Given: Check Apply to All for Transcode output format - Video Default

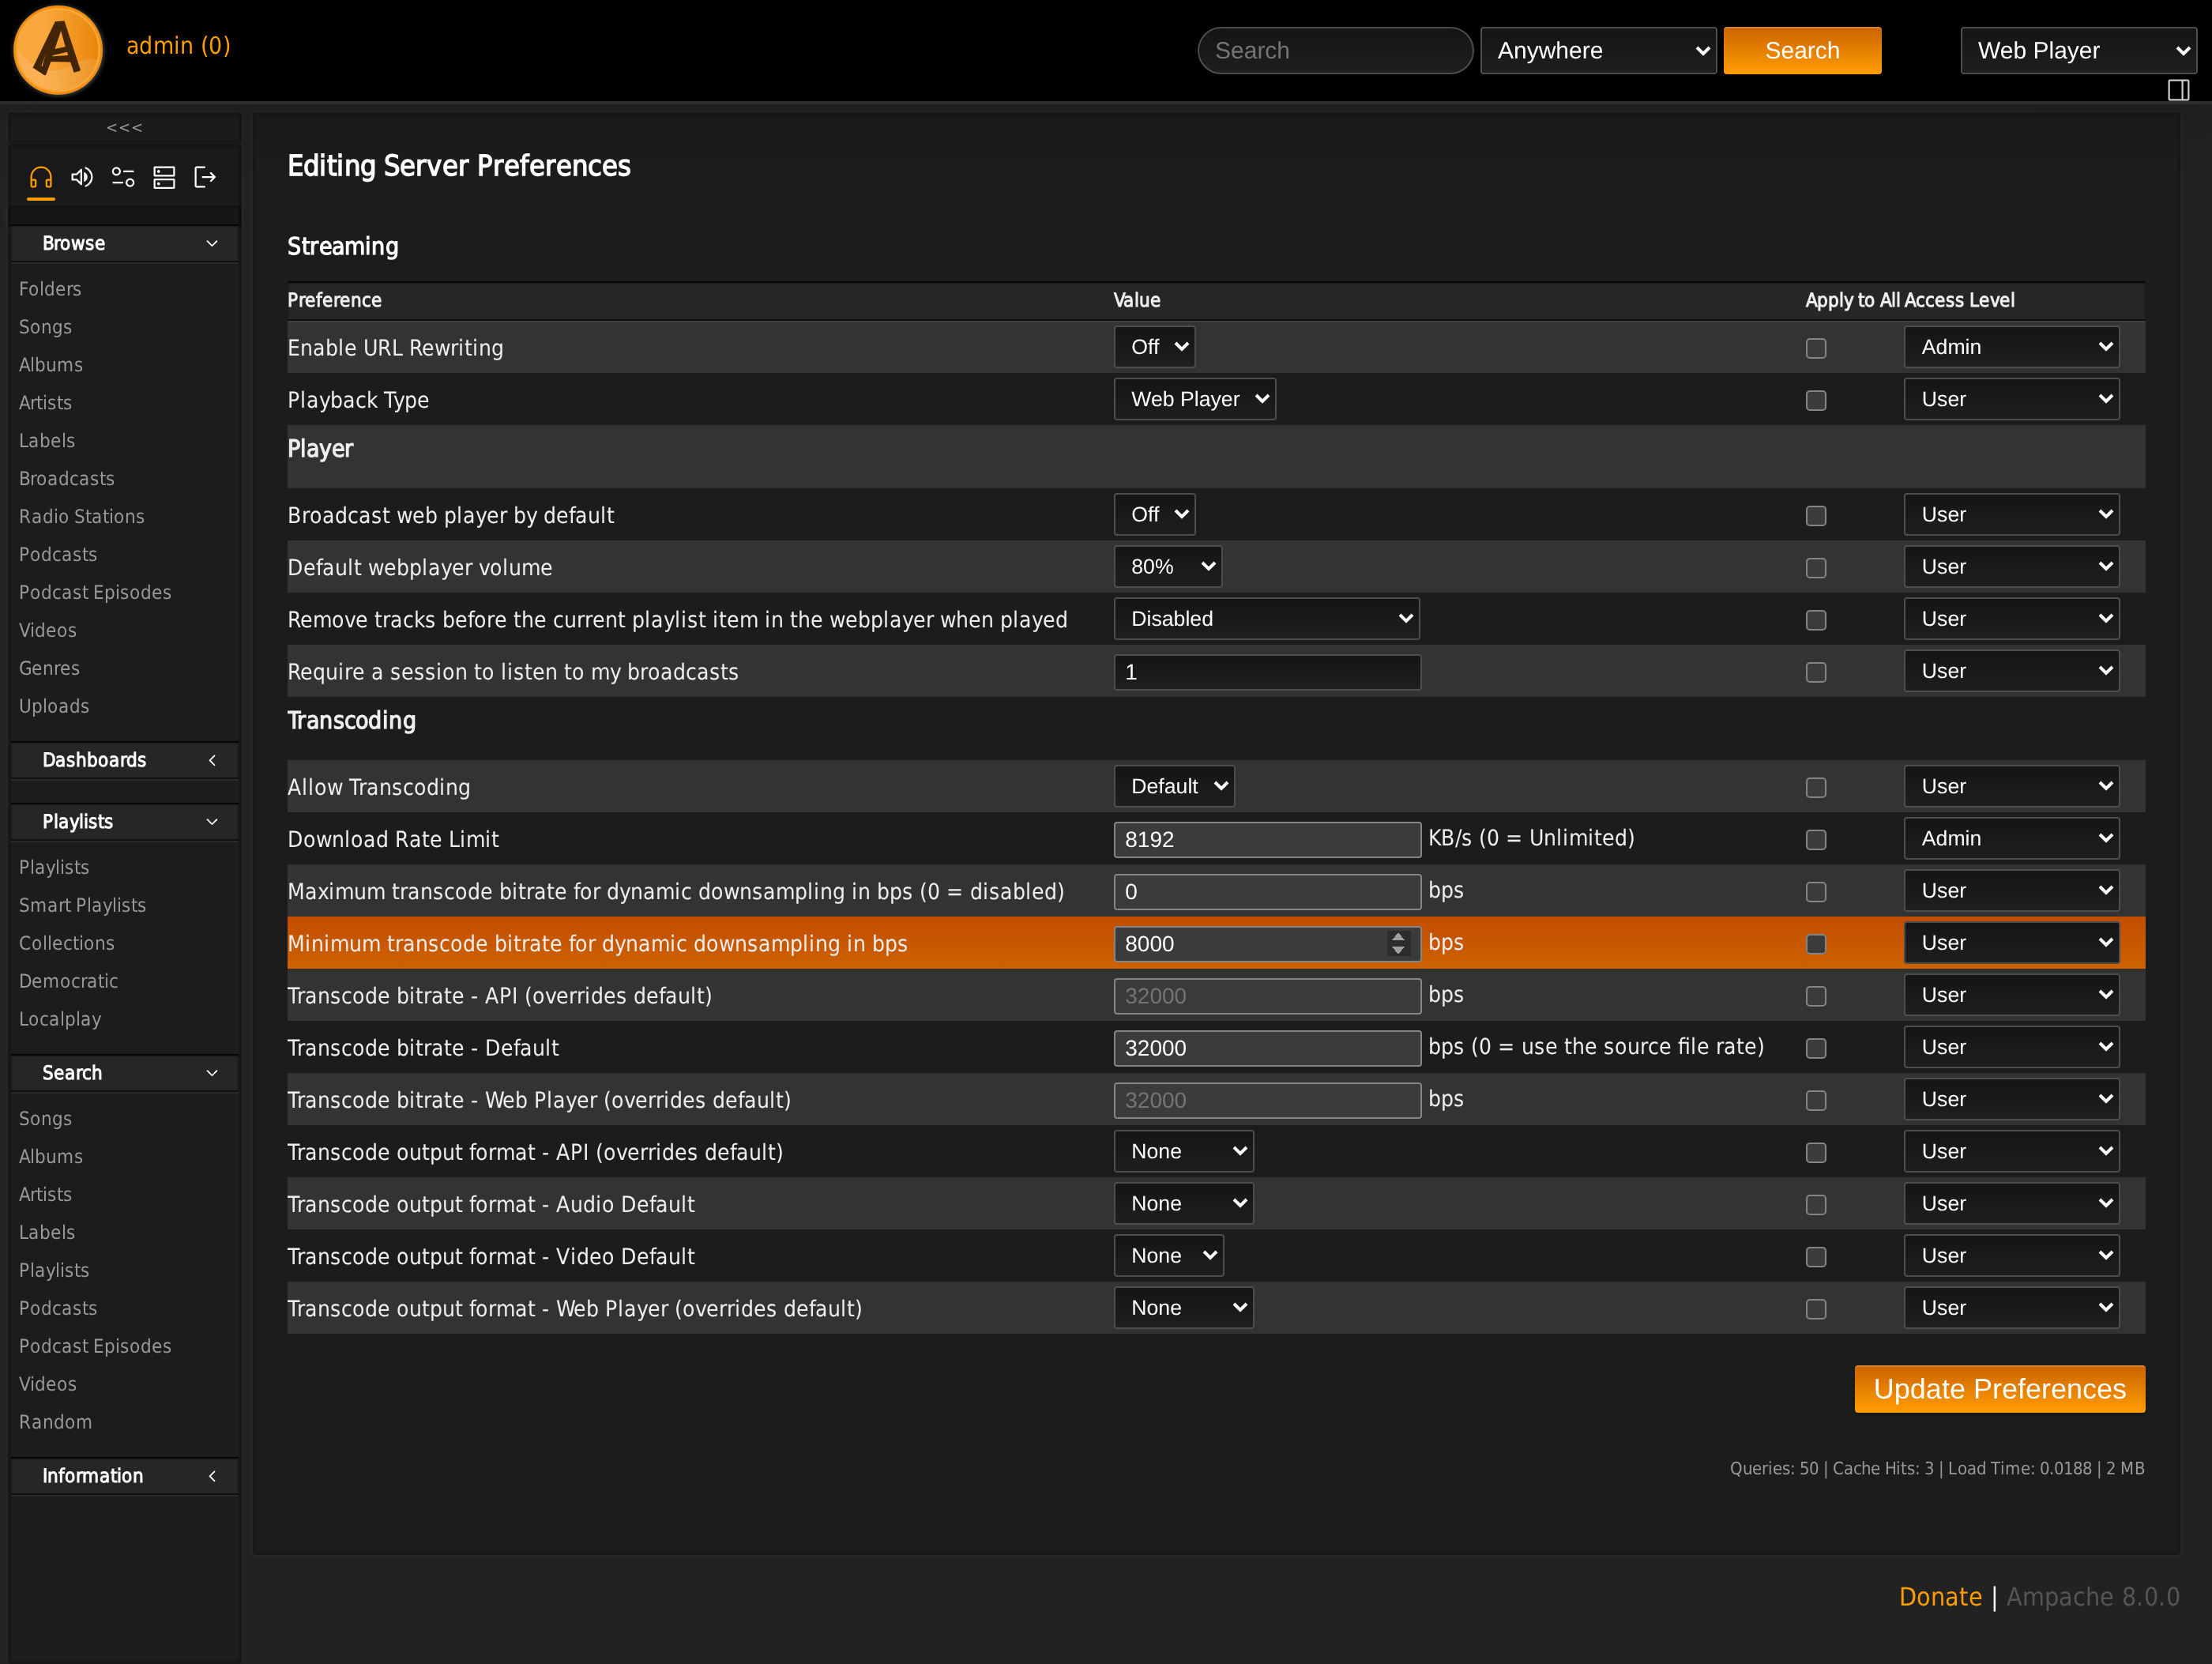Looking at the screenshot, I should pyautogui.click(x=1816, y=1257).
